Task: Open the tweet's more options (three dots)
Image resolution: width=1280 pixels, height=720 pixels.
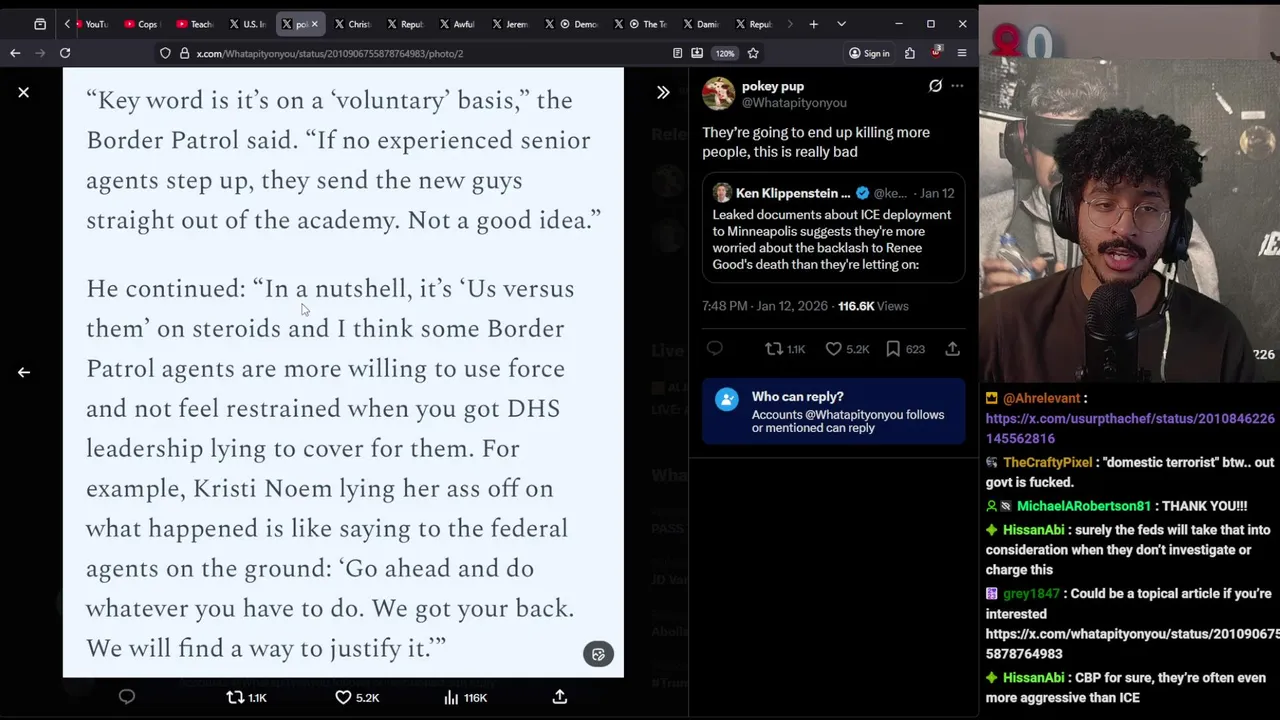Action: click(x=957, y=86)
